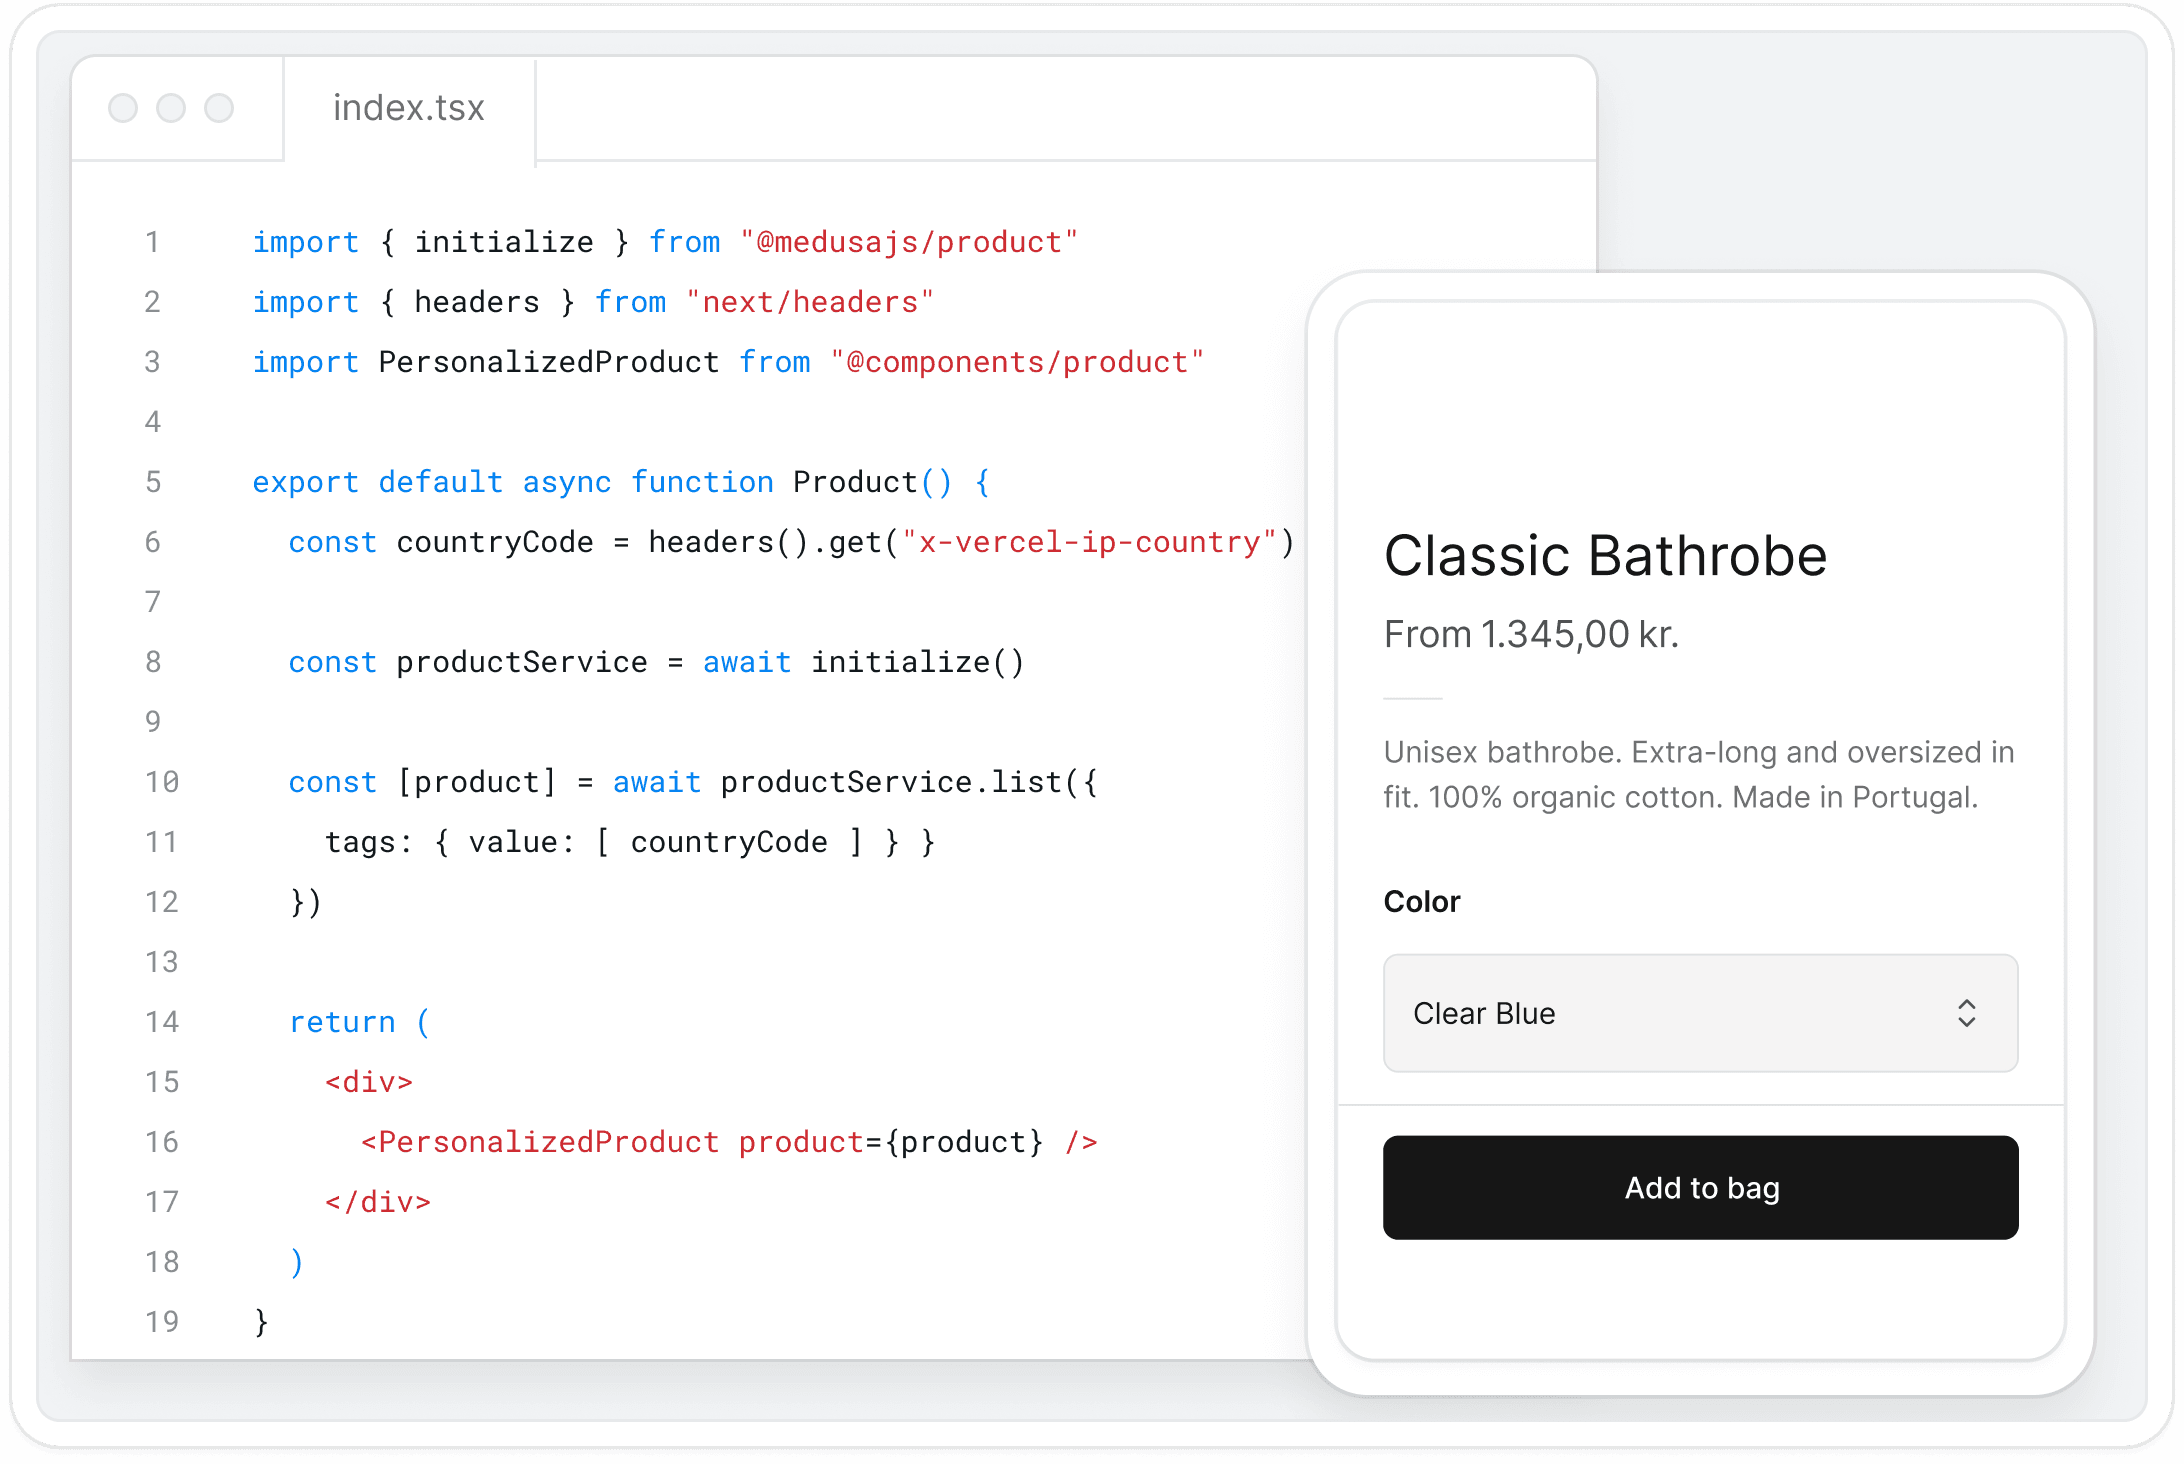Switch to the index.tsx tab

click(x=408, y=108)
